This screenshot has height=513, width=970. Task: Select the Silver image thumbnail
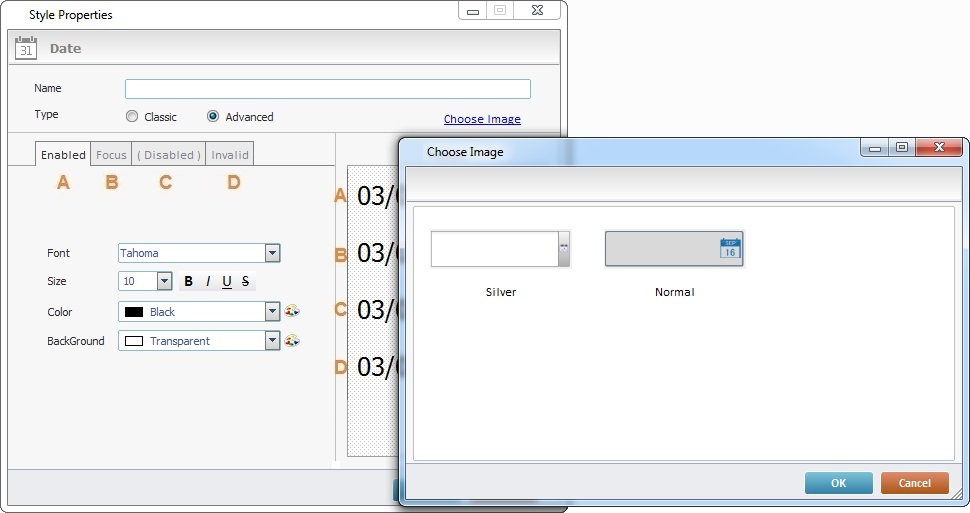point(500,249)
